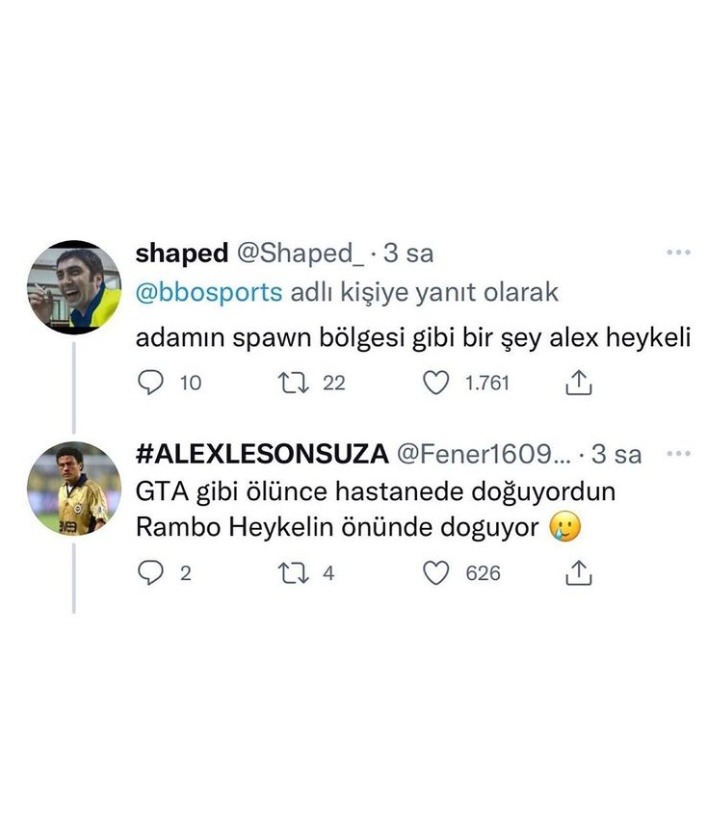720x814 pixels.
Task: Like the tweet with 626 likes
Action: coord(436,573)
